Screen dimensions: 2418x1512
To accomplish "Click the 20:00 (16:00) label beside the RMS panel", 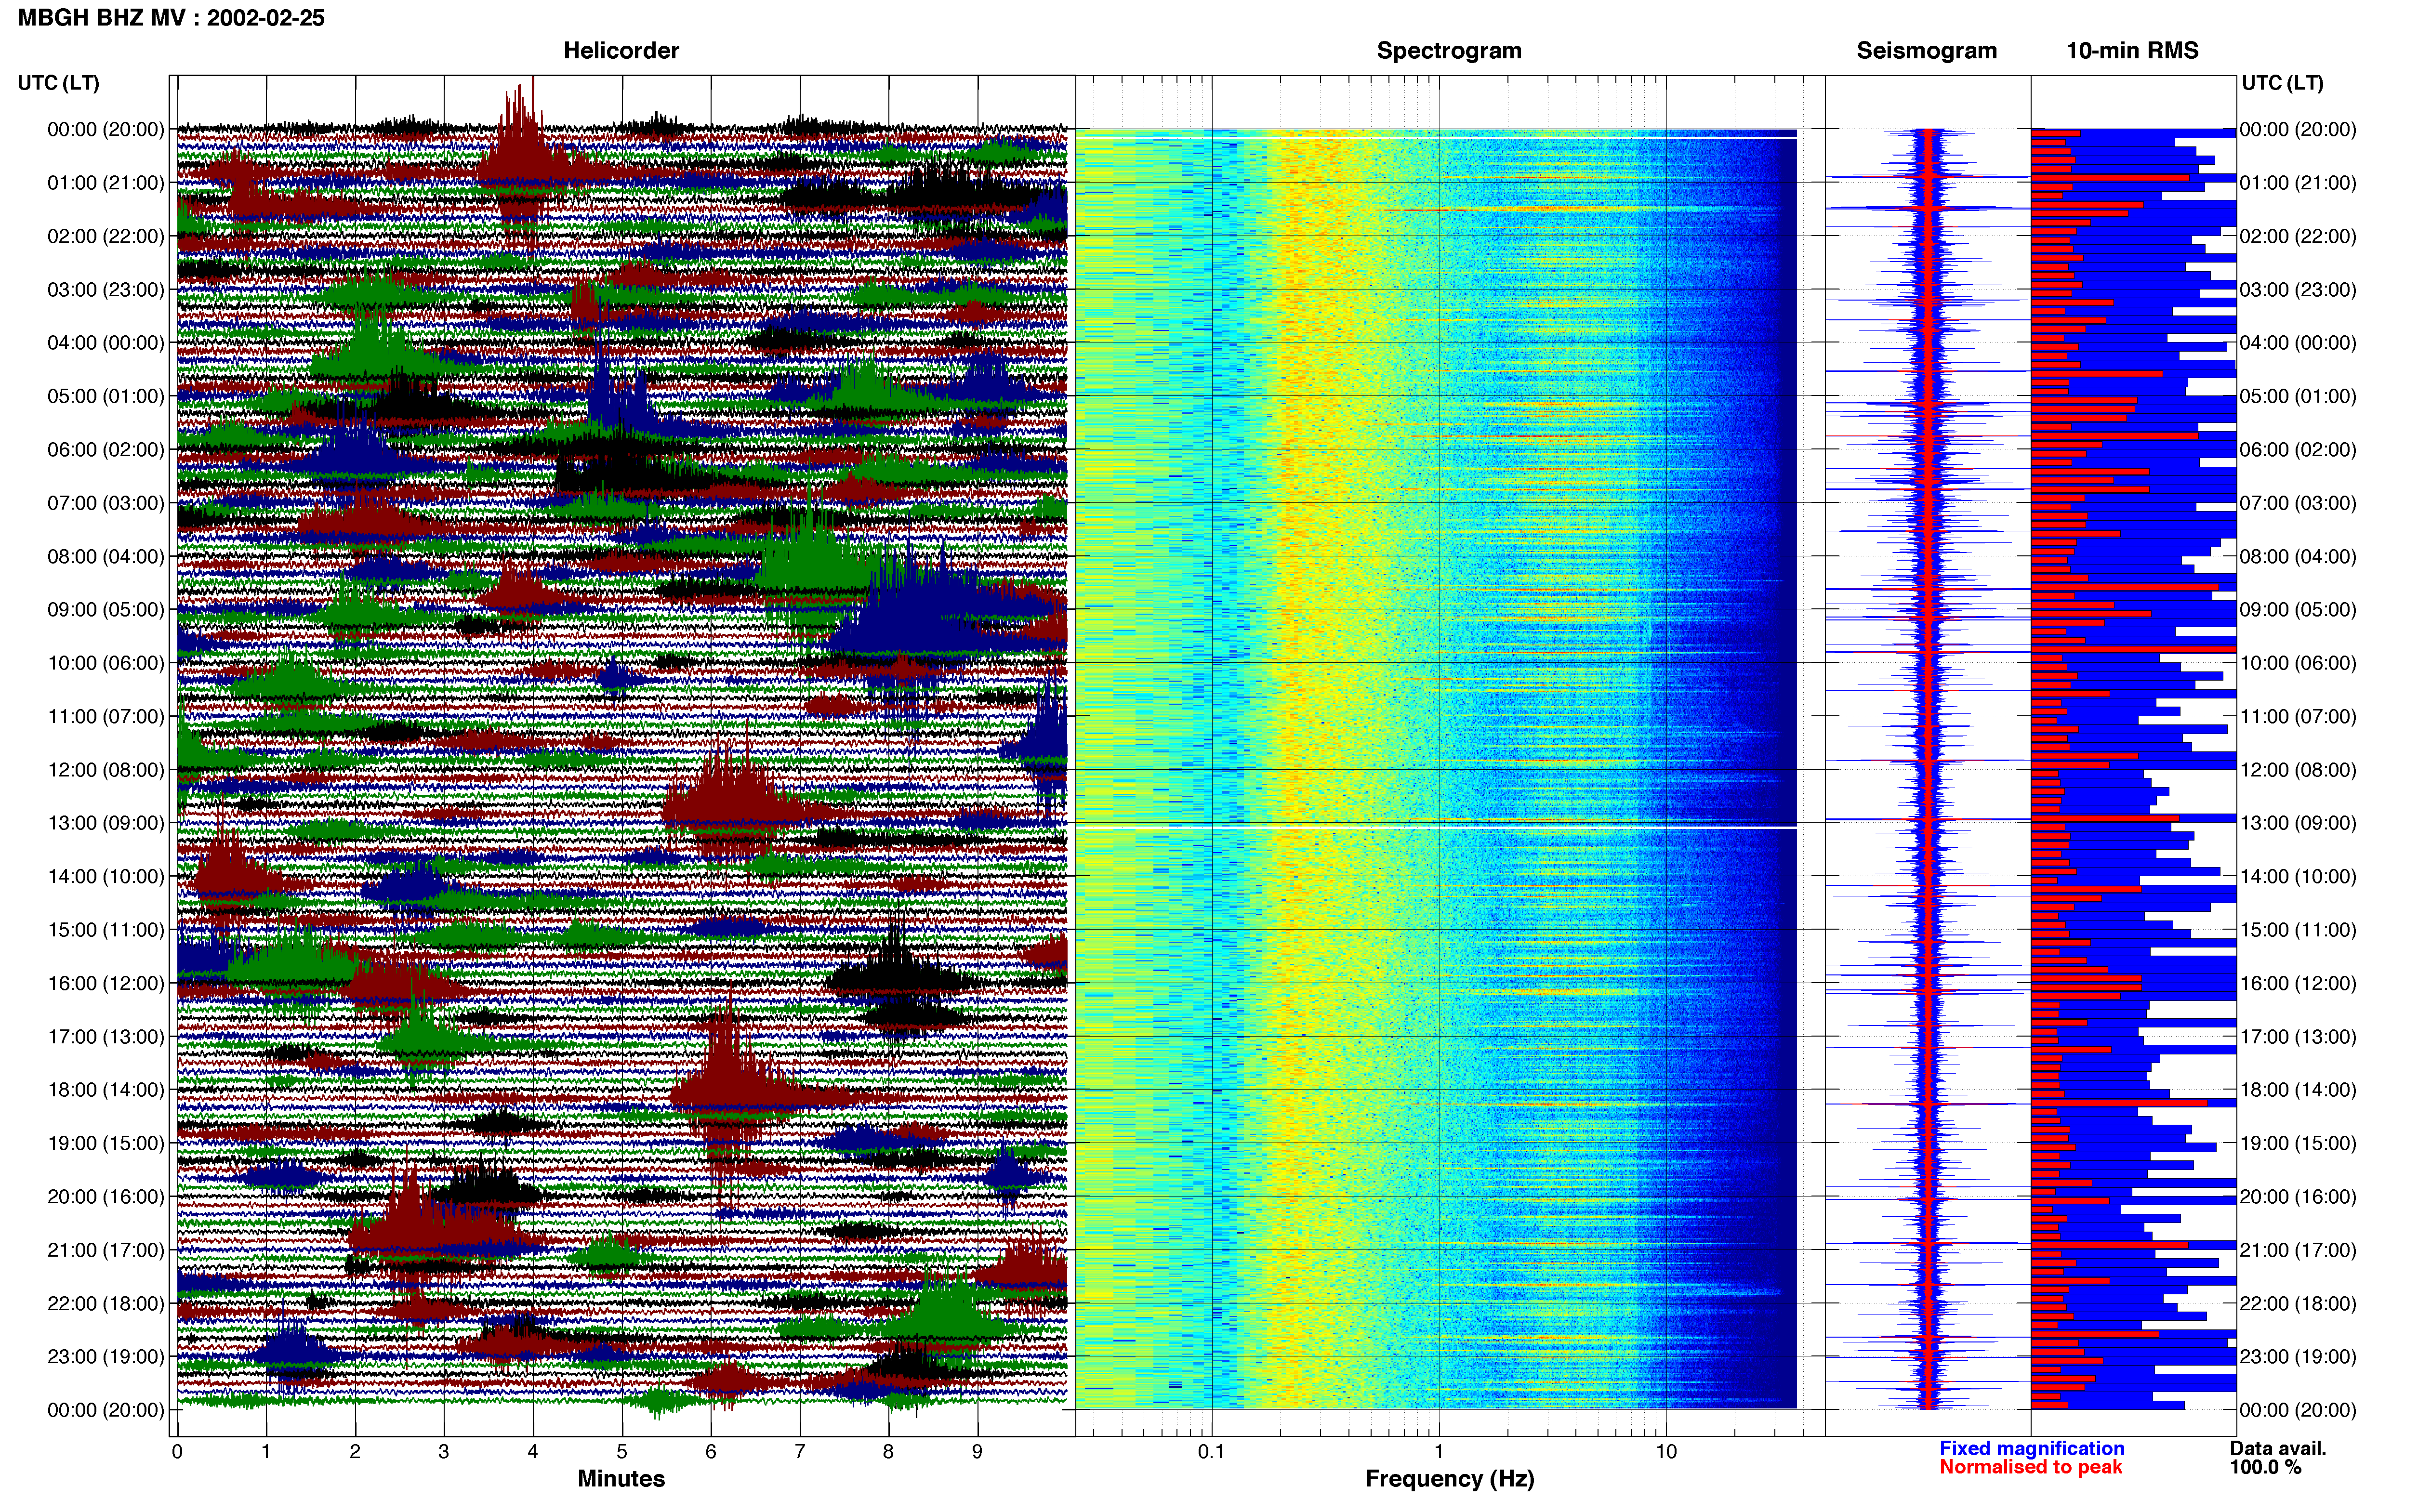I will 2298,1197.
